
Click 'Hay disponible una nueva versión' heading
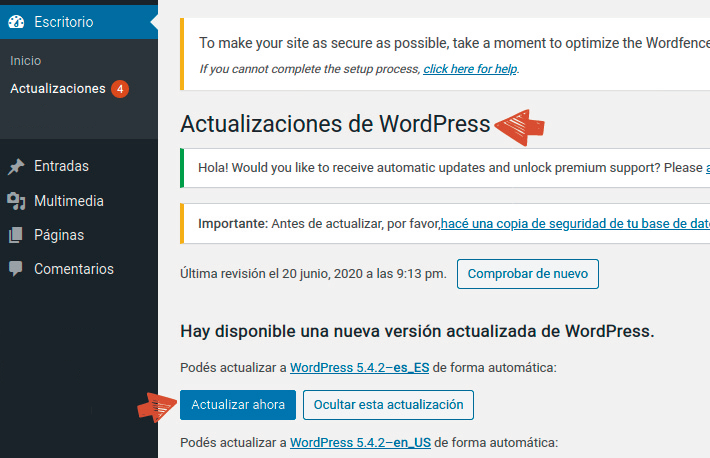point(417,332)
